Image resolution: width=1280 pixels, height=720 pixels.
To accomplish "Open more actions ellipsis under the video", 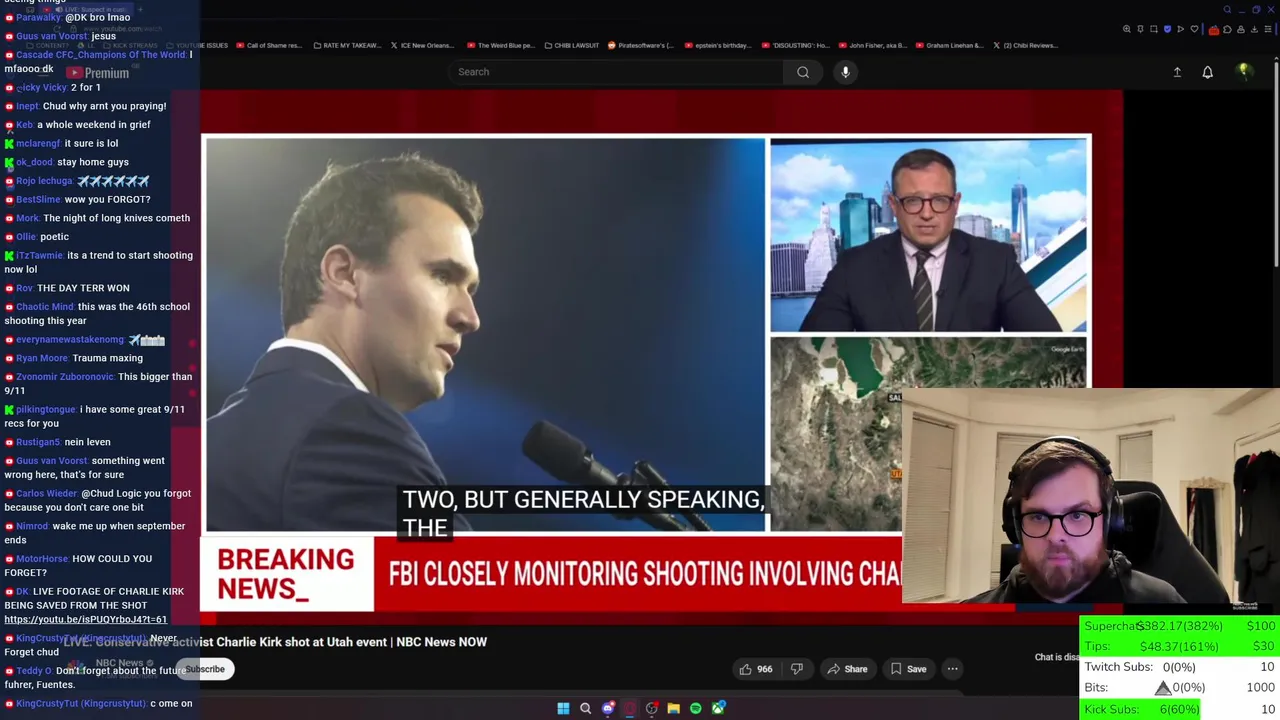I will click(x=952, y=669).
